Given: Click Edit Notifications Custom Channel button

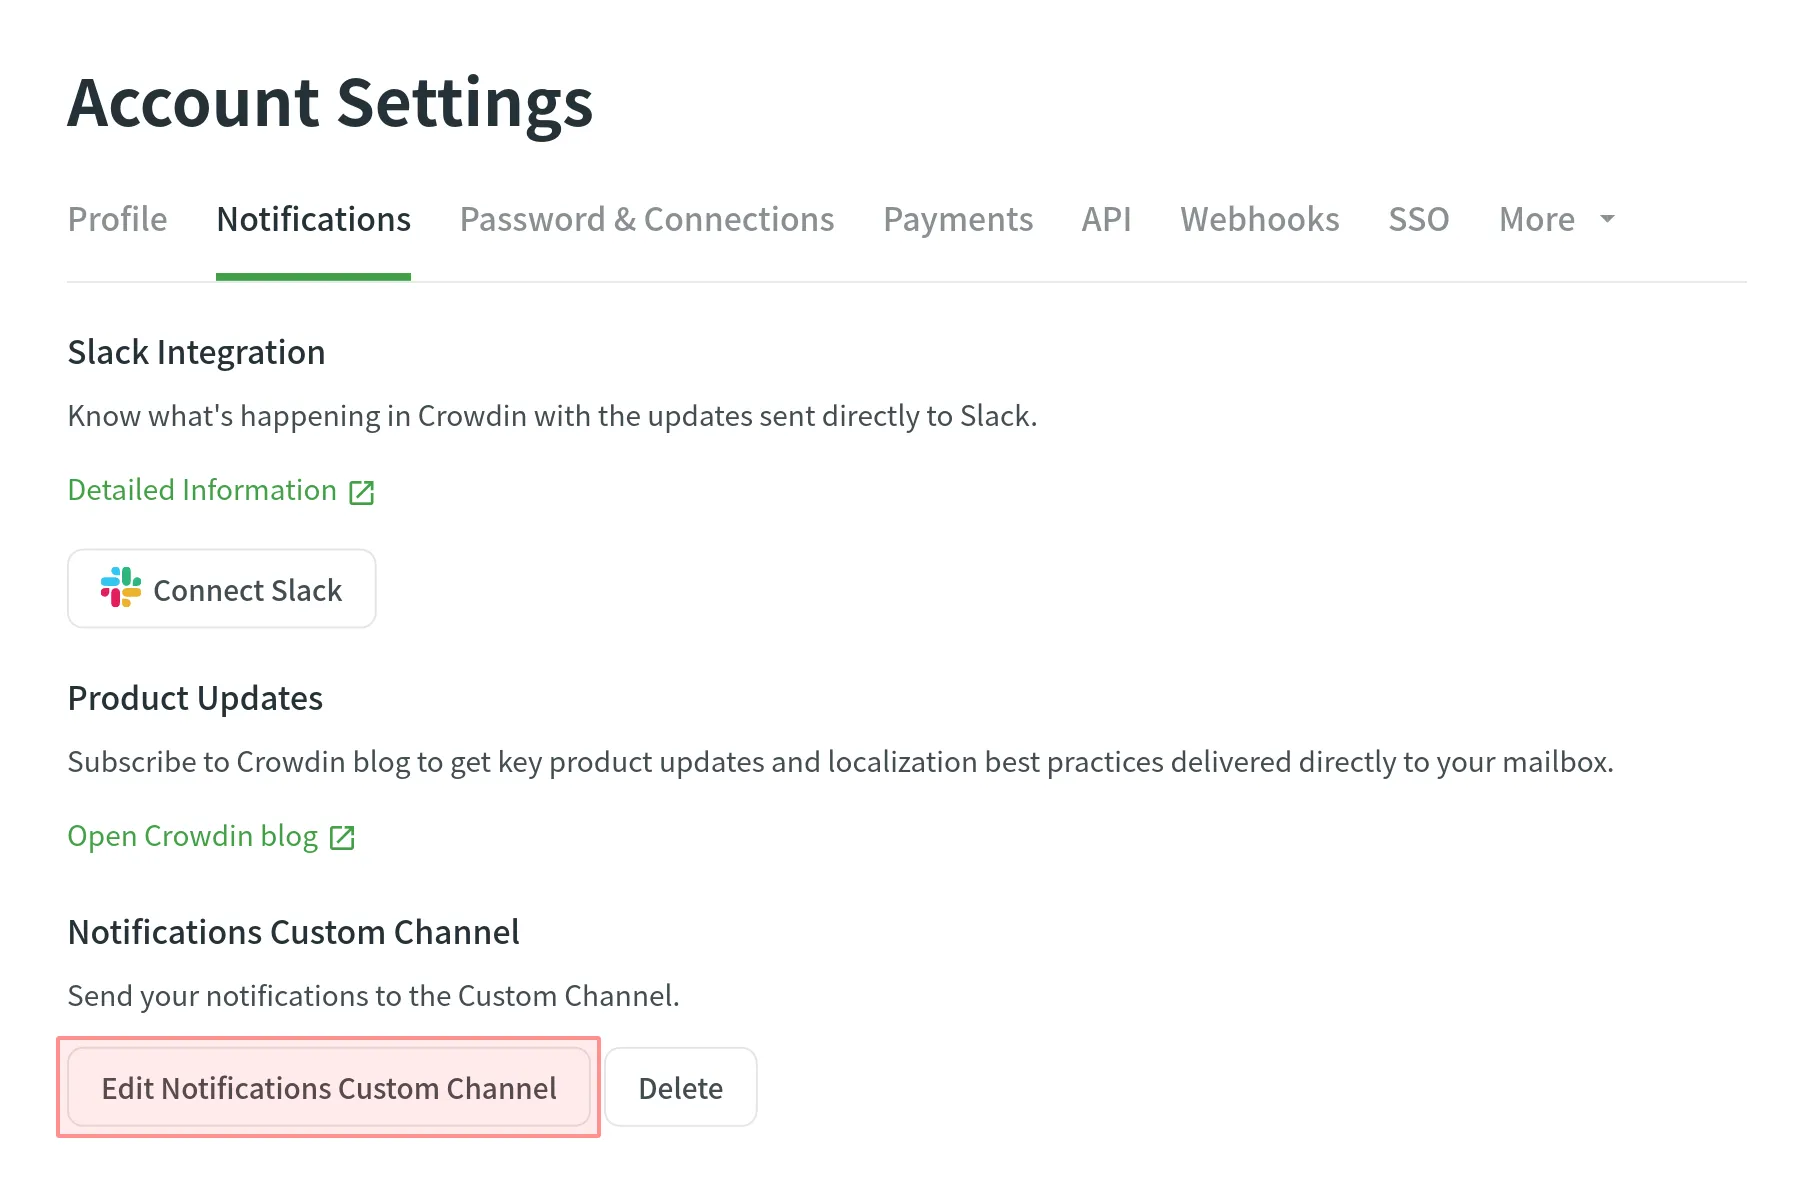Looking at the screenshot, I should click(329, 1087).
